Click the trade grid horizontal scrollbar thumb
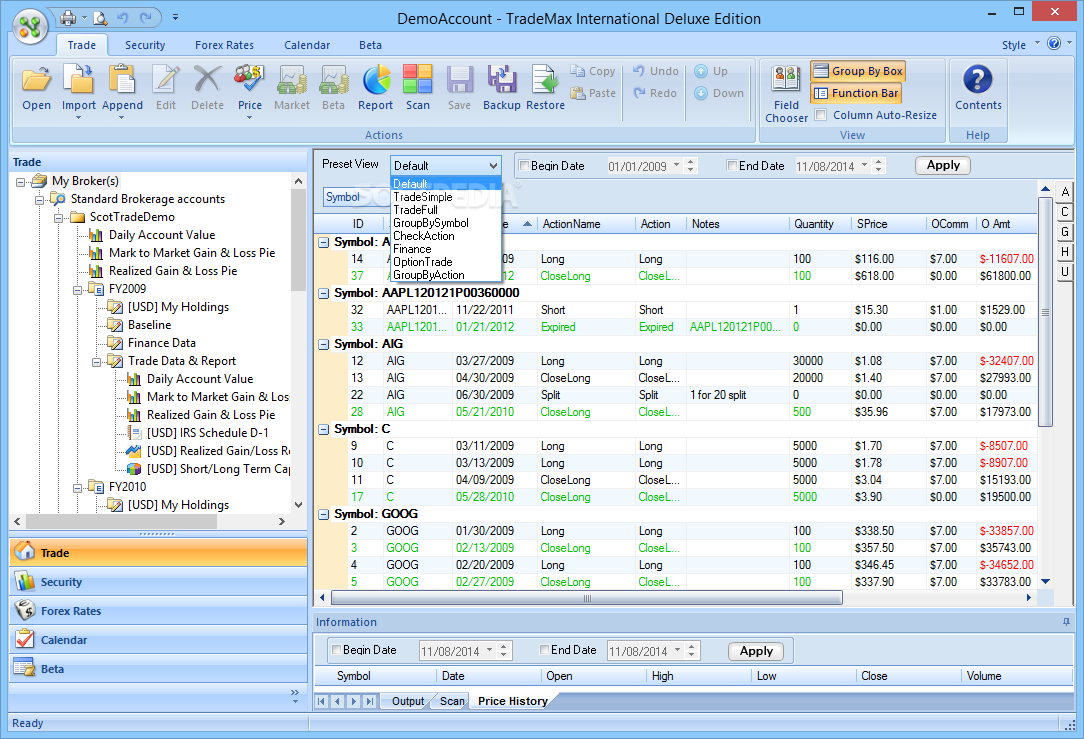Screen dimensions: 1084x739 click(587, 598)
